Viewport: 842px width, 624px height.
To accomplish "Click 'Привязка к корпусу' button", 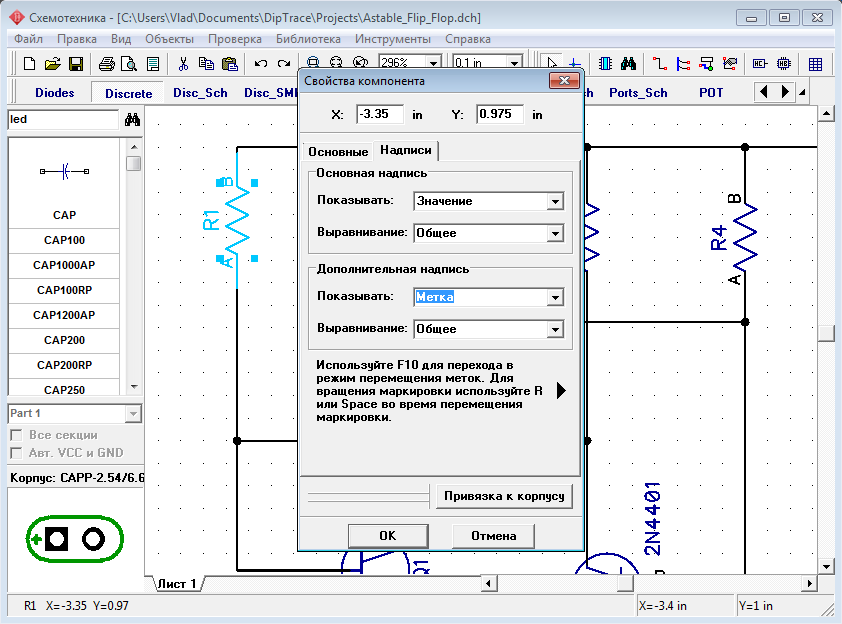I will [x=504, y=496].
